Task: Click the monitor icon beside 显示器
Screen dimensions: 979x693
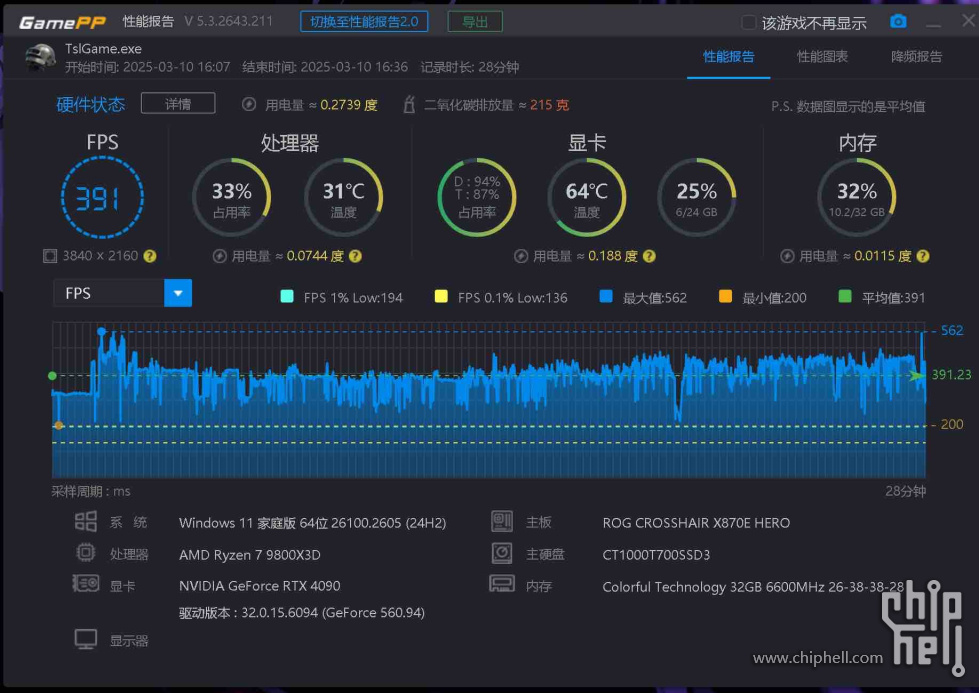Action: 86,639
